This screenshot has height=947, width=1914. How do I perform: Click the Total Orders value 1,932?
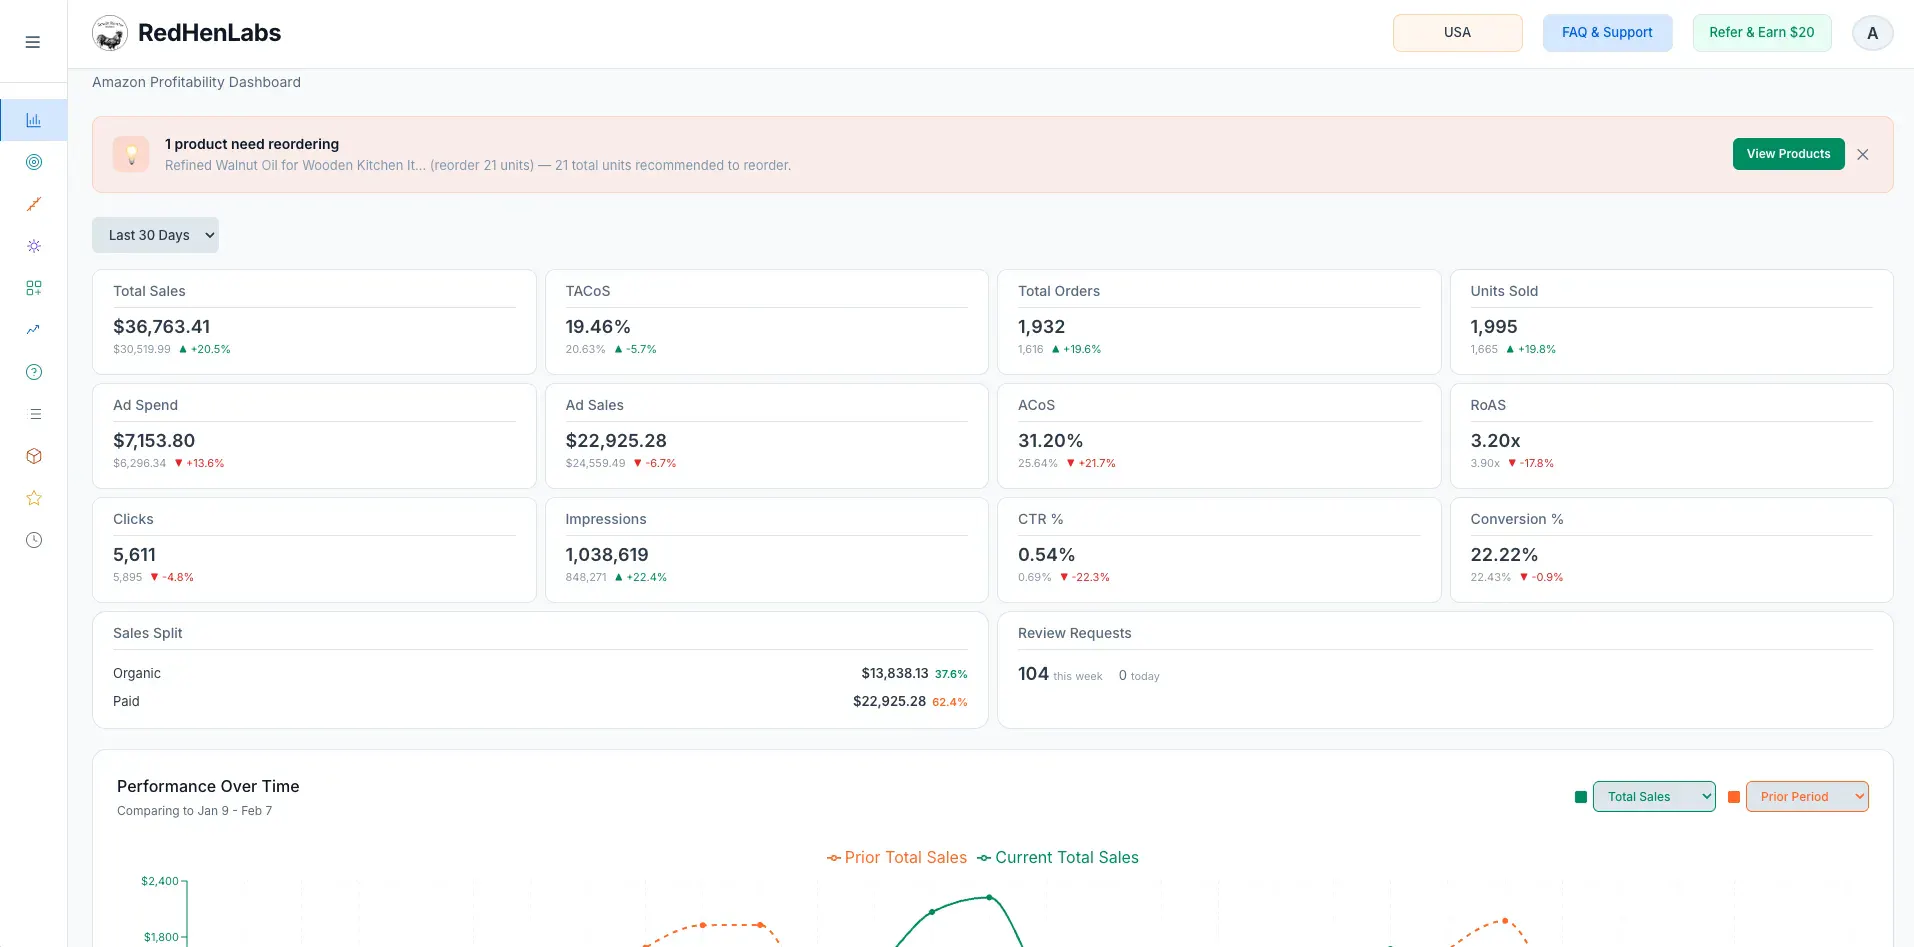(x=1042, y=327)
